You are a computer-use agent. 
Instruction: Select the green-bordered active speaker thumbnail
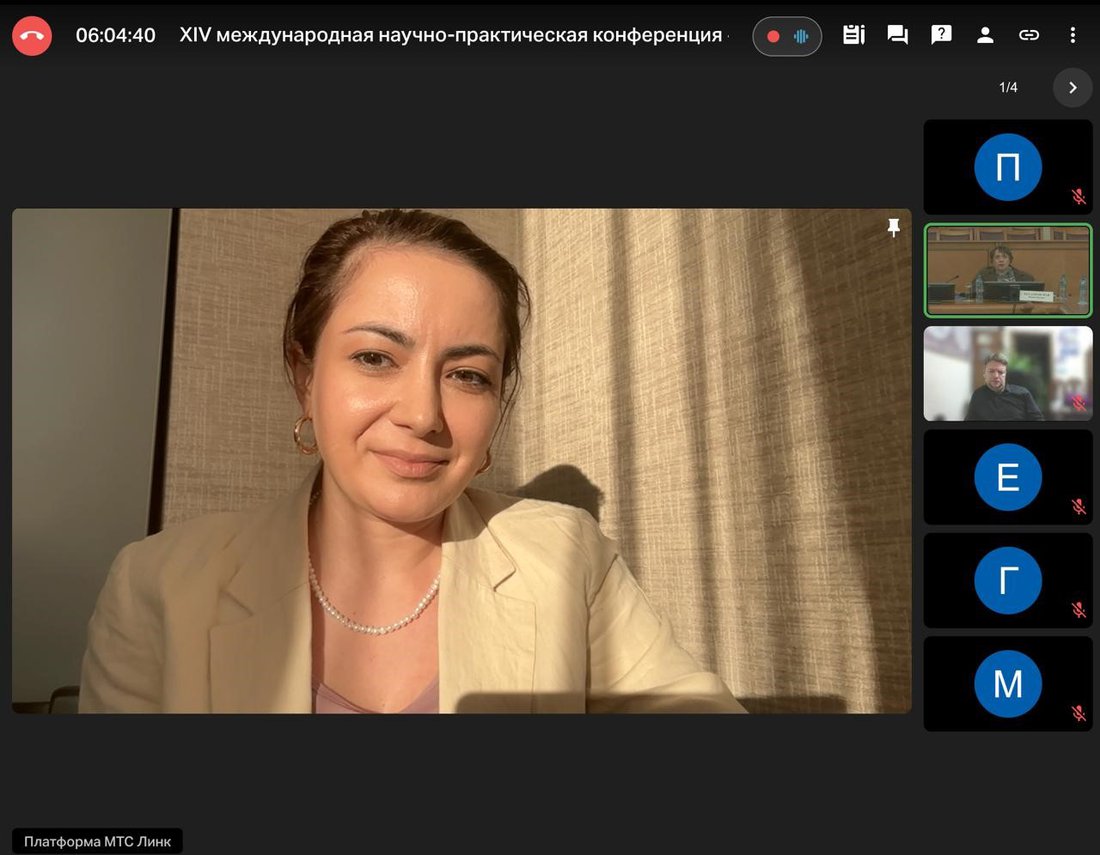pos(1007,270)
